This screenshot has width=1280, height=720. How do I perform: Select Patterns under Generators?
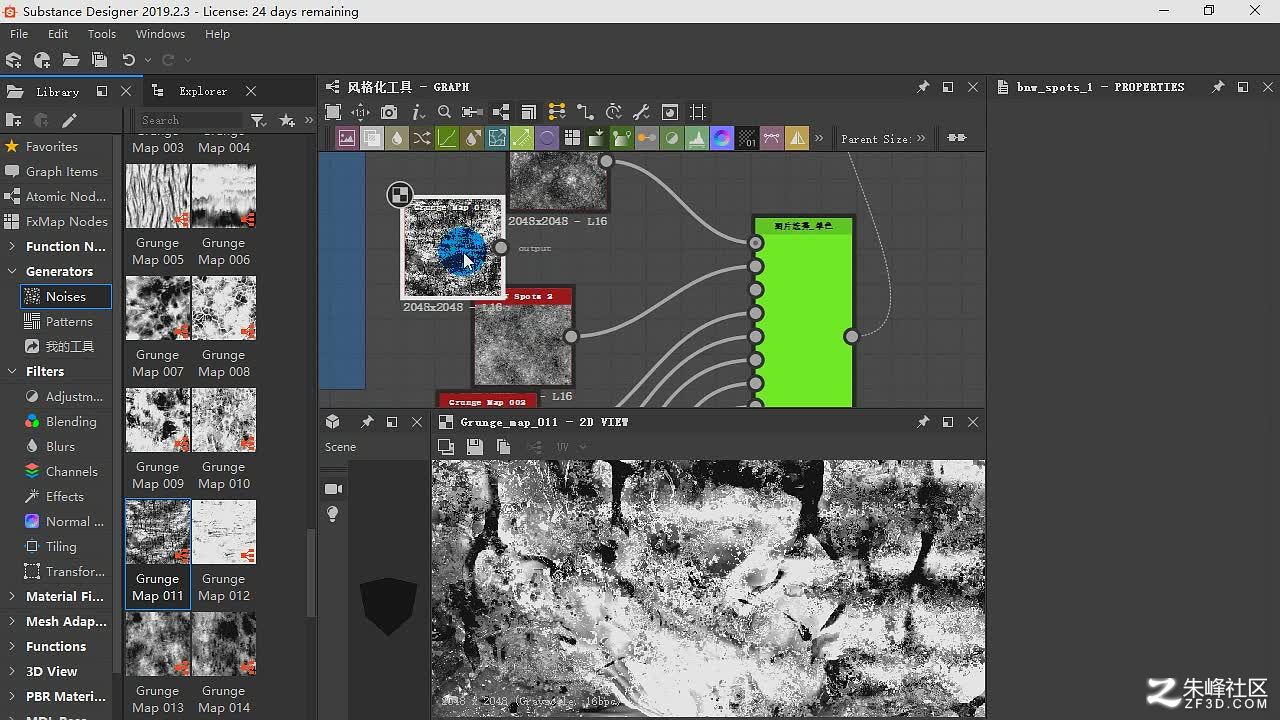(69, 321)
